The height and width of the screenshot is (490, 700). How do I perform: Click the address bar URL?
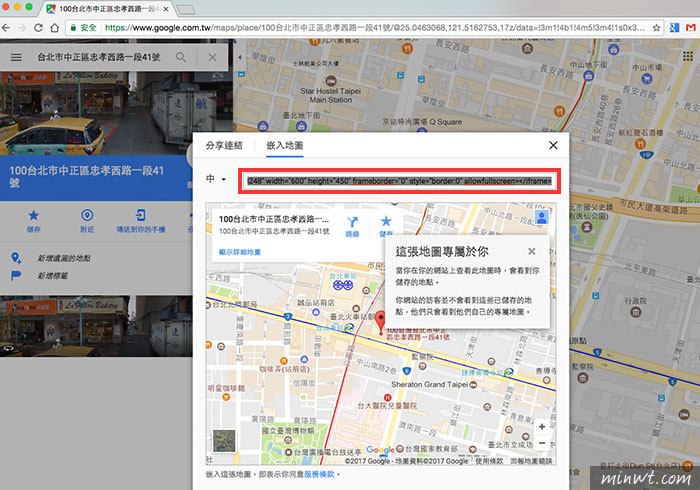click(375, 28)
